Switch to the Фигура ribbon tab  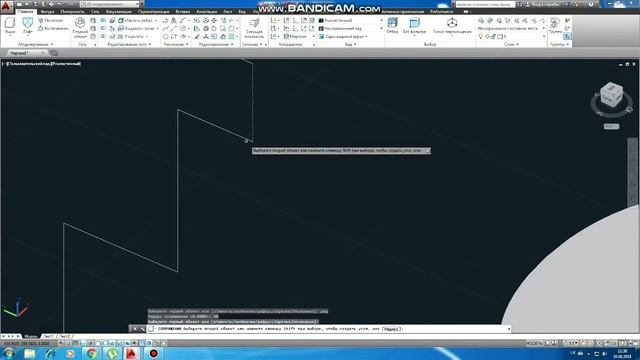(x=47, y=11)
